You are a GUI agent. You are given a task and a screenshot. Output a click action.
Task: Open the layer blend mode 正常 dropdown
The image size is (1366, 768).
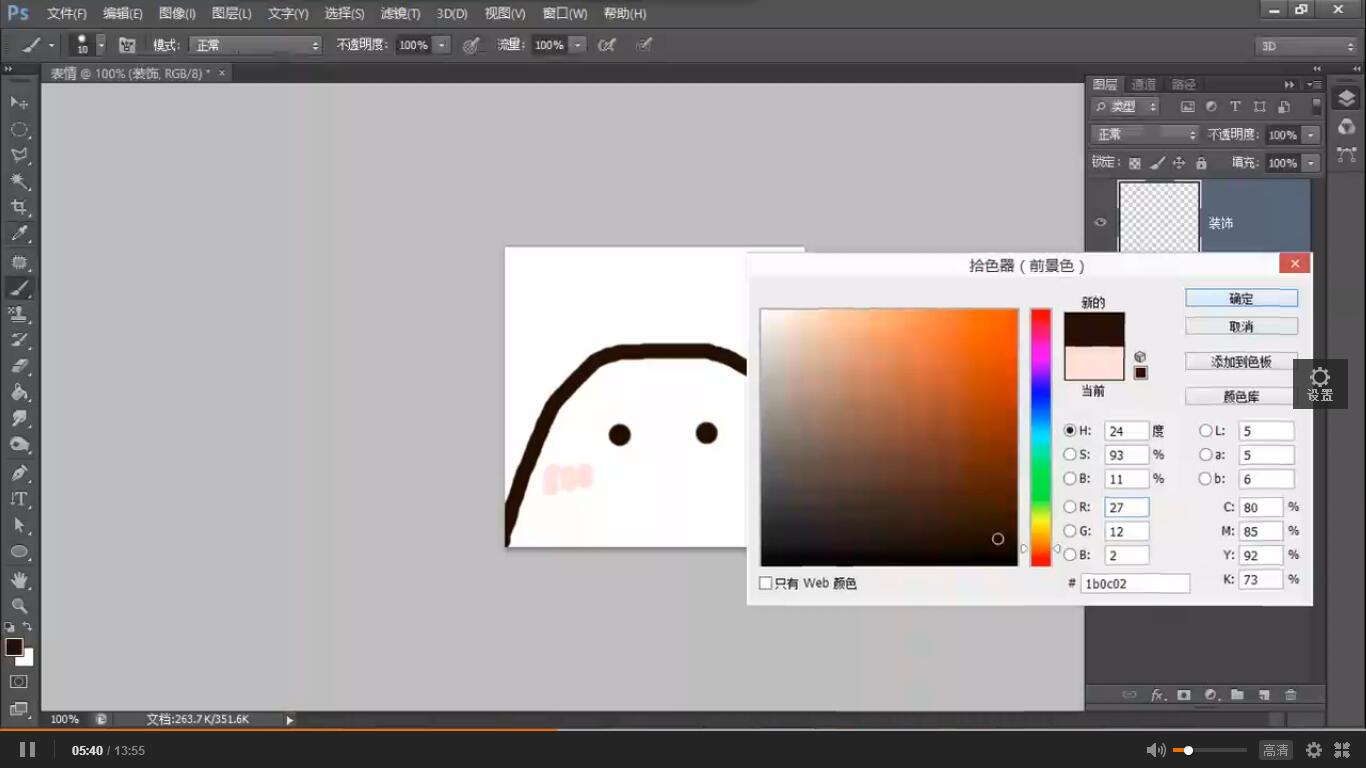coord(1145,134)
